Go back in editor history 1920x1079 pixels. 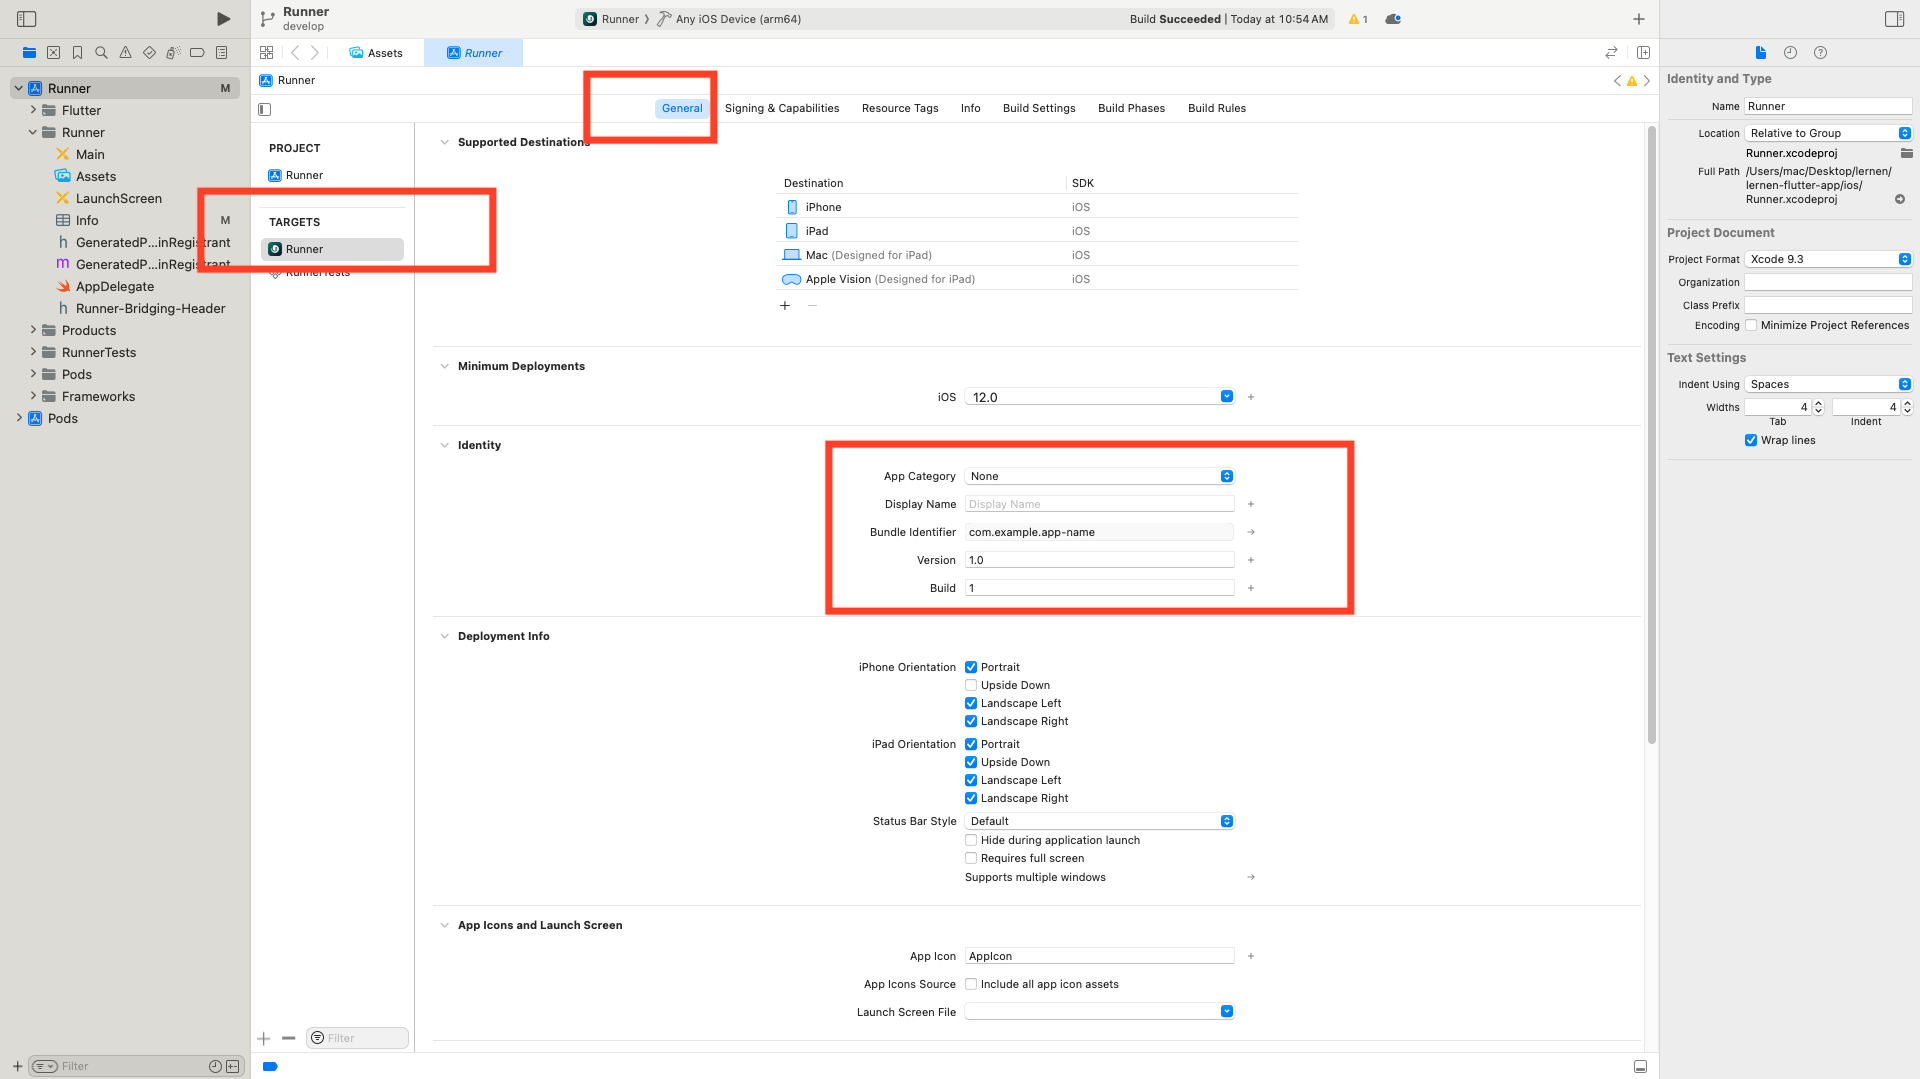pyautogui.click(x=295, y=53)
